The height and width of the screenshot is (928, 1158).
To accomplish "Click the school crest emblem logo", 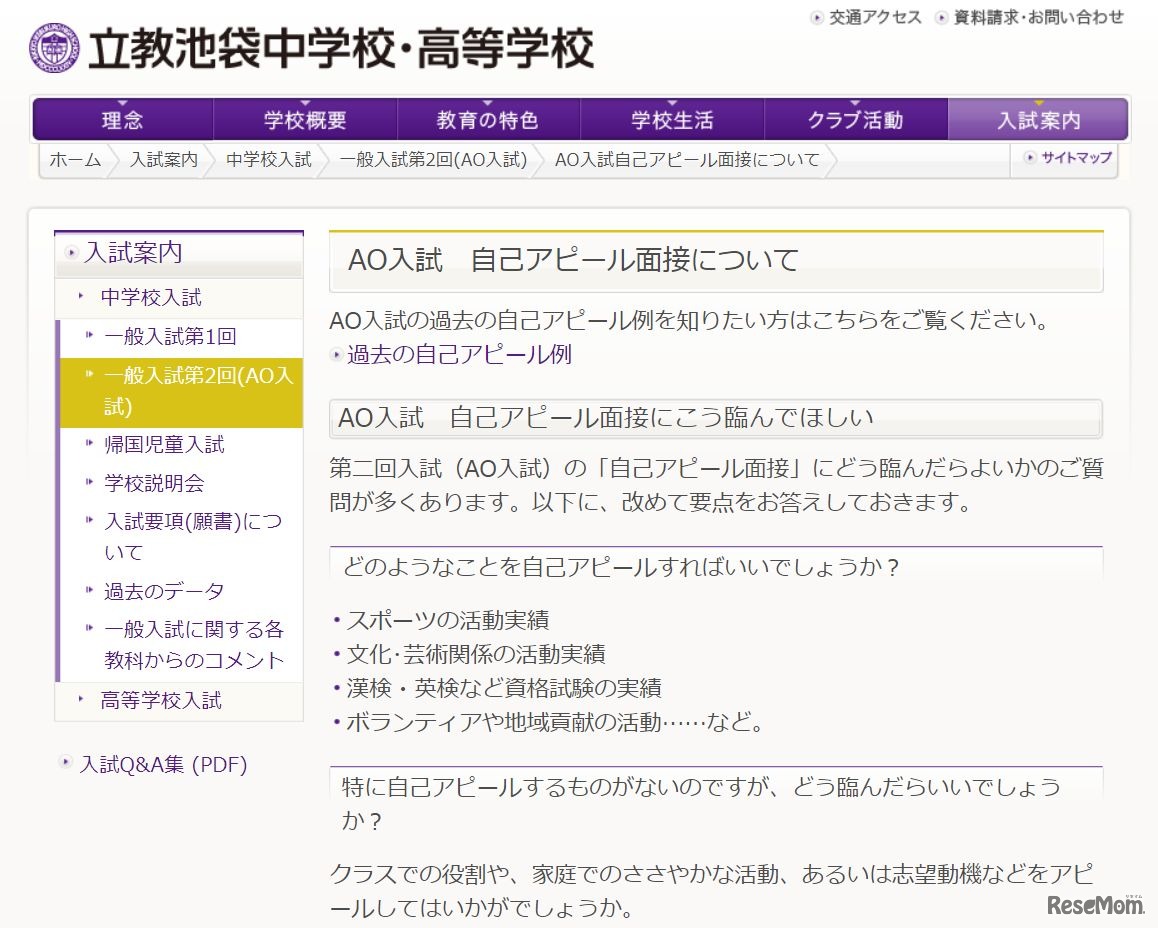I will click(56, 45).
